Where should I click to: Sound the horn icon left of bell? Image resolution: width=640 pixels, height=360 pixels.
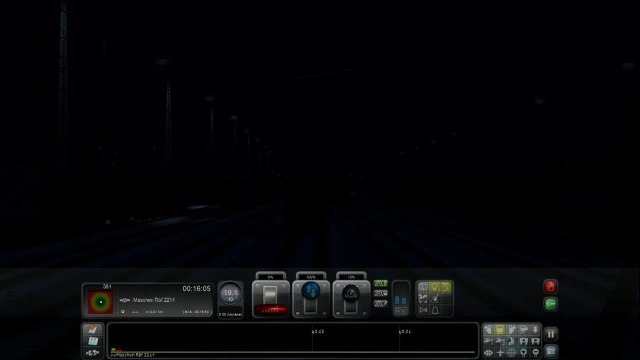click(x=423, y=311)
